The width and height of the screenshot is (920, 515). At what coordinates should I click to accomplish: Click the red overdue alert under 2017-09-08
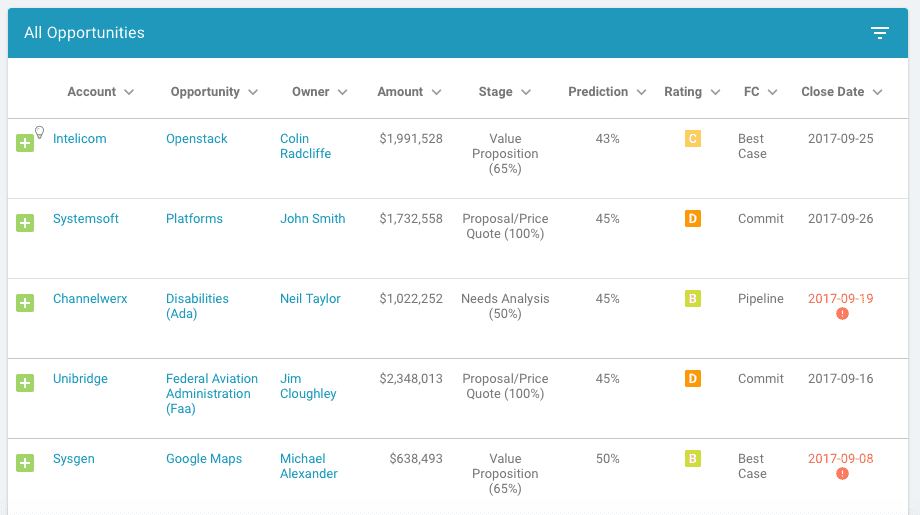[842, 473]
